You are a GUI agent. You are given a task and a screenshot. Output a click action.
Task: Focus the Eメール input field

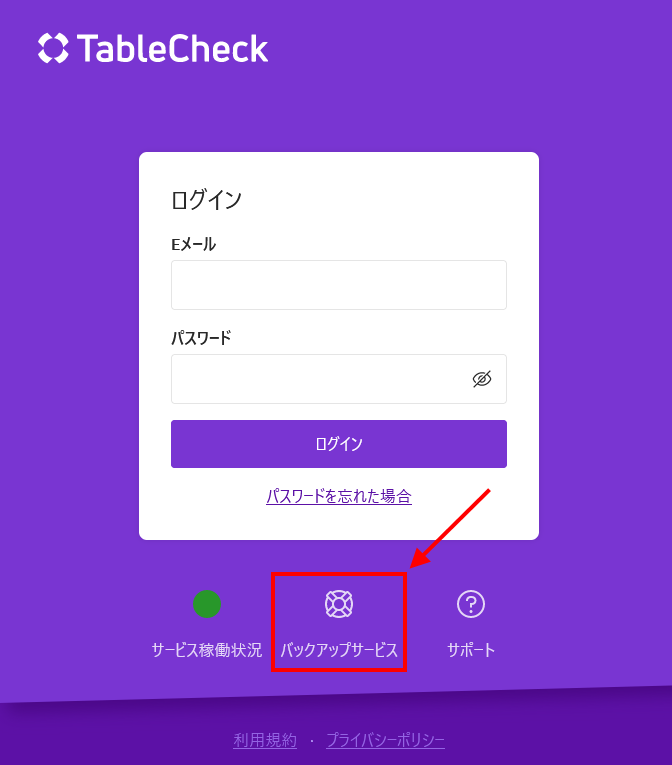click(x=339, y=285)
